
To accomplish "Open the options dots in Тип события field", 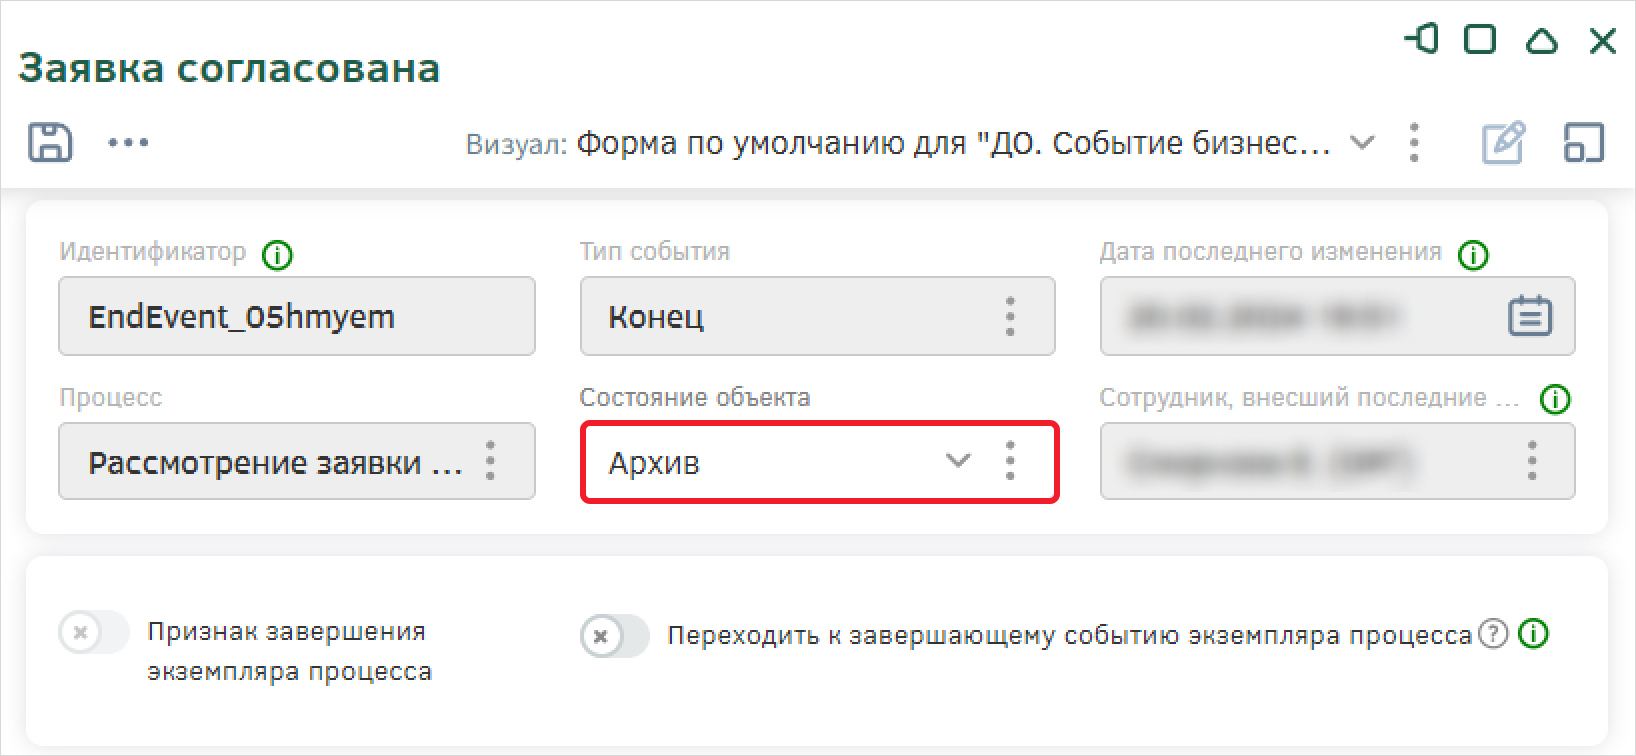I will click(x=1010, y=316).
